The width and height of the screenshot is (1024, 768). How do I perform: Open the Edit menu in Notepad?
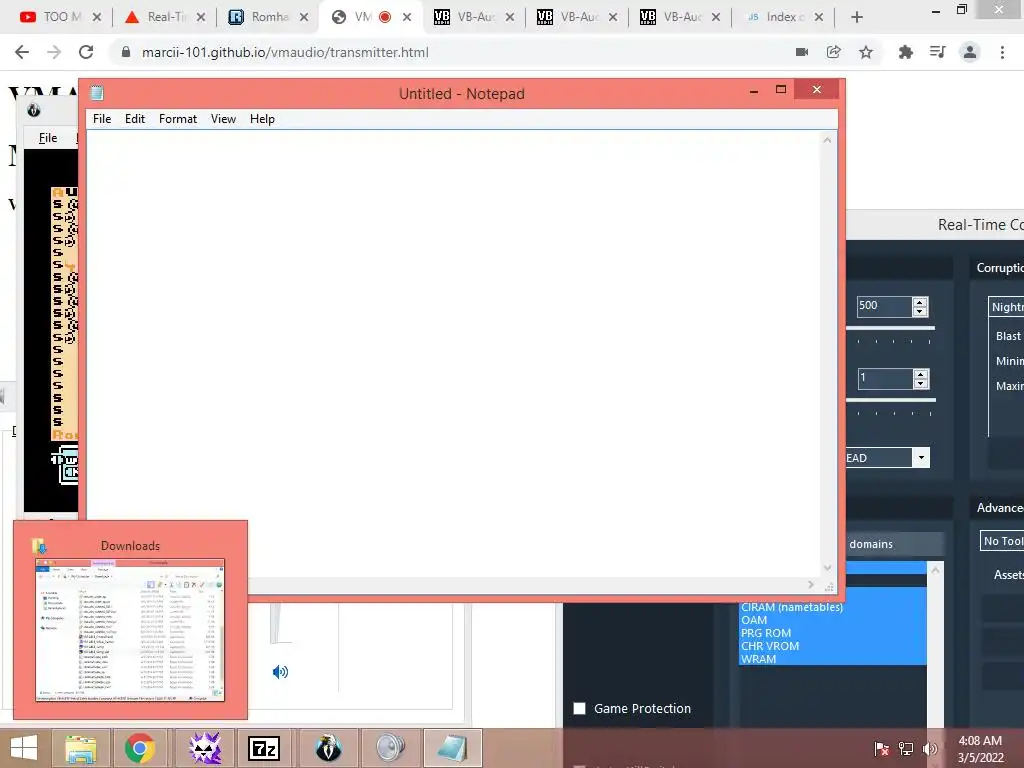[135, 119]
